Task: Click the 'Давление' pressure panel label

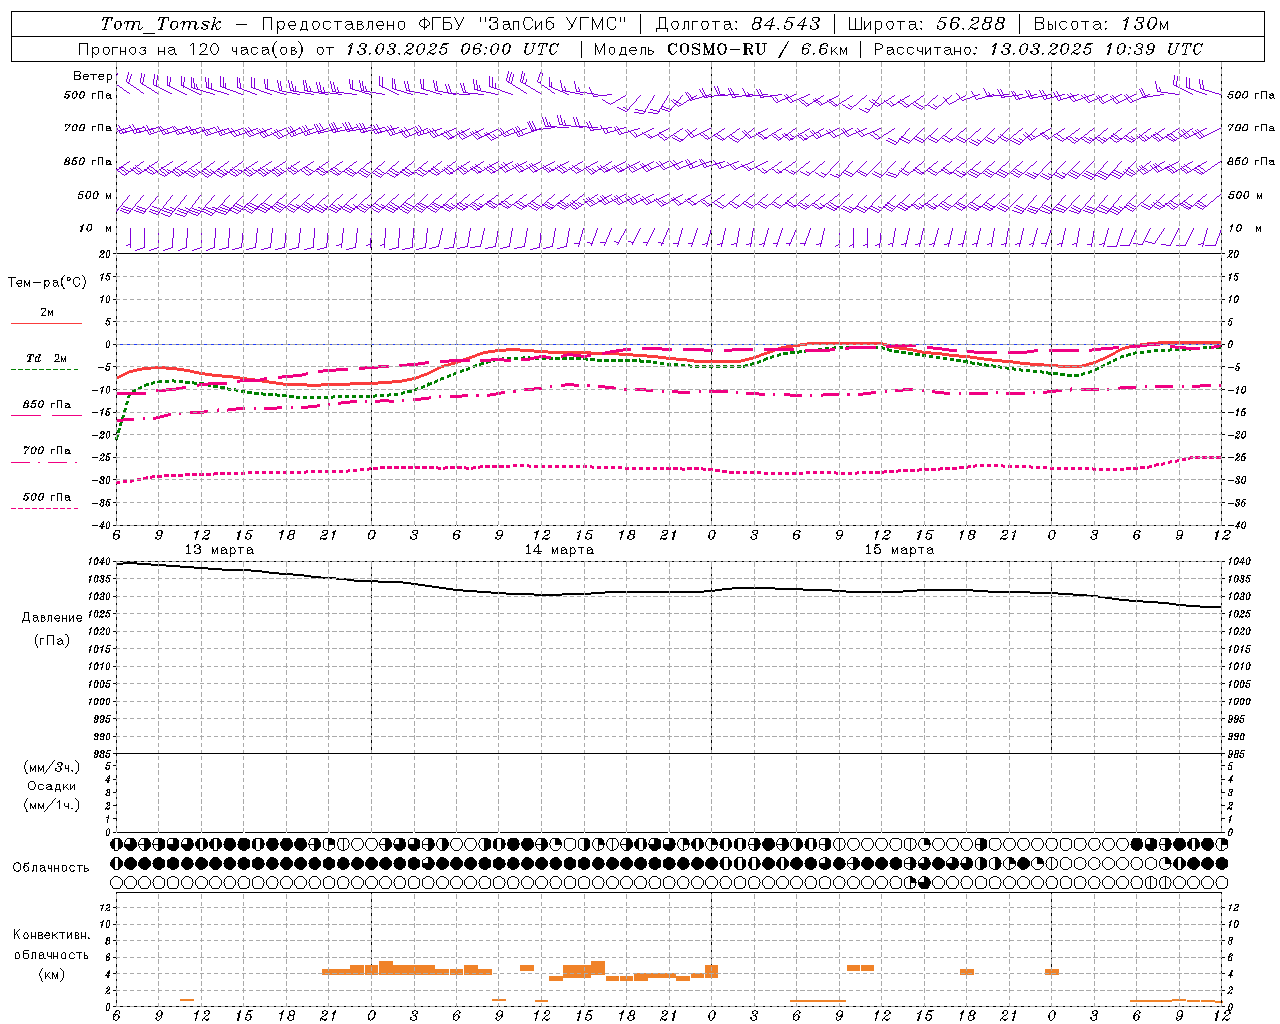Action: (x=52, y=618)
